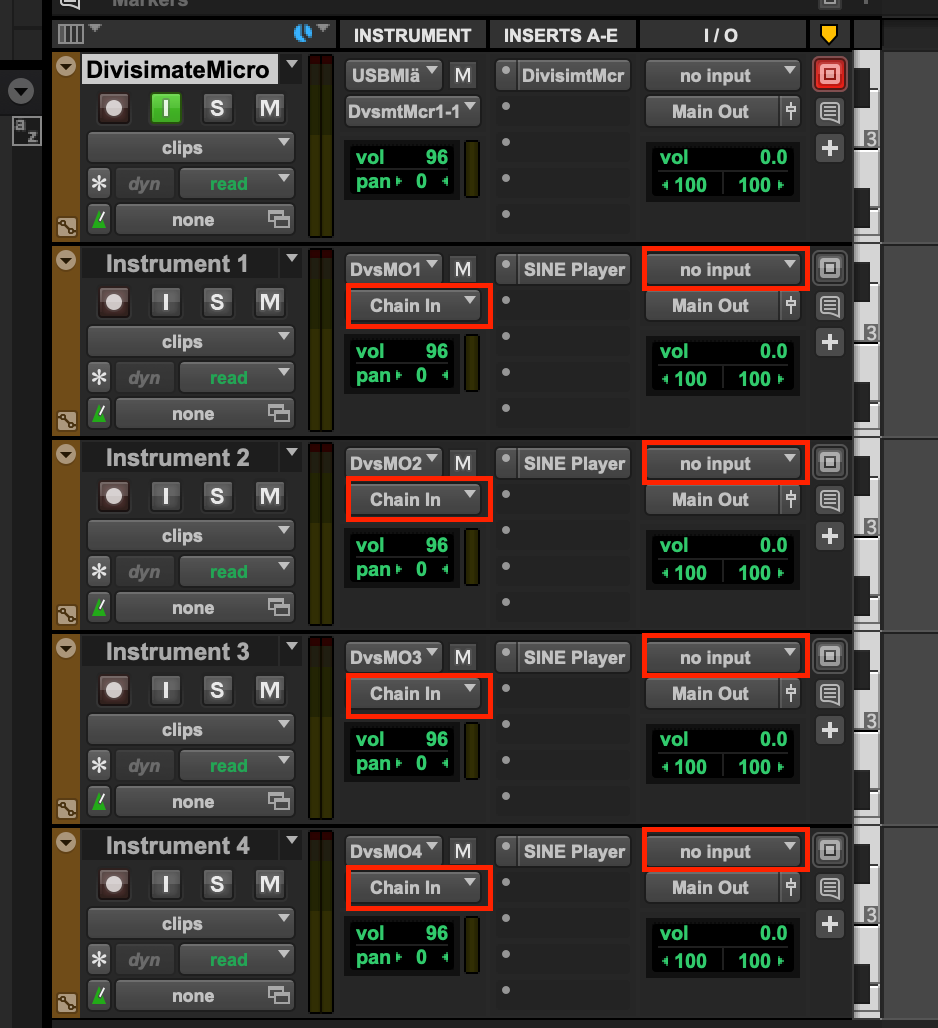
Task: Open the clips view dropdown on Instrument 1
Action: (x=190, y=342)
